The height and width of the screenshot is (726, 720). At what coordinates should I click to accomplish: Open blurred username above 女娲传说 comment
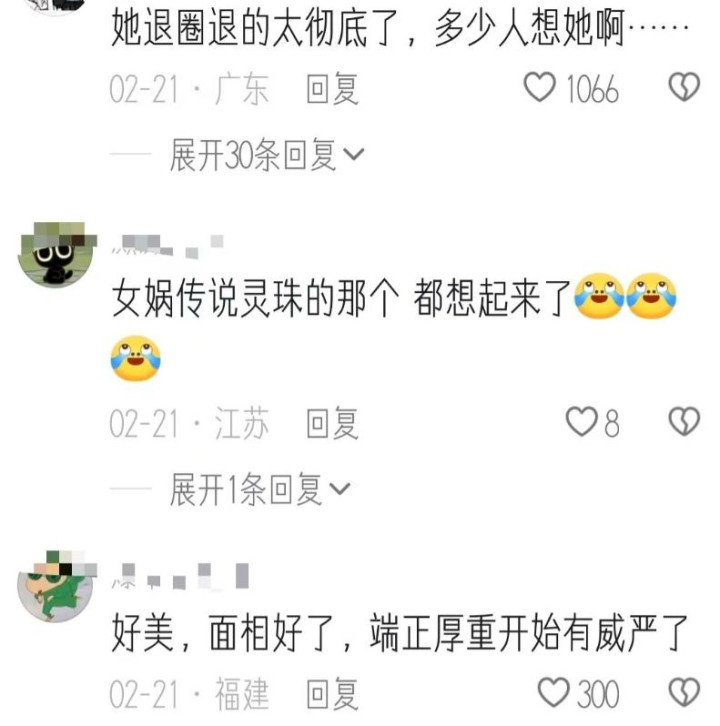(x=168, y=246)
